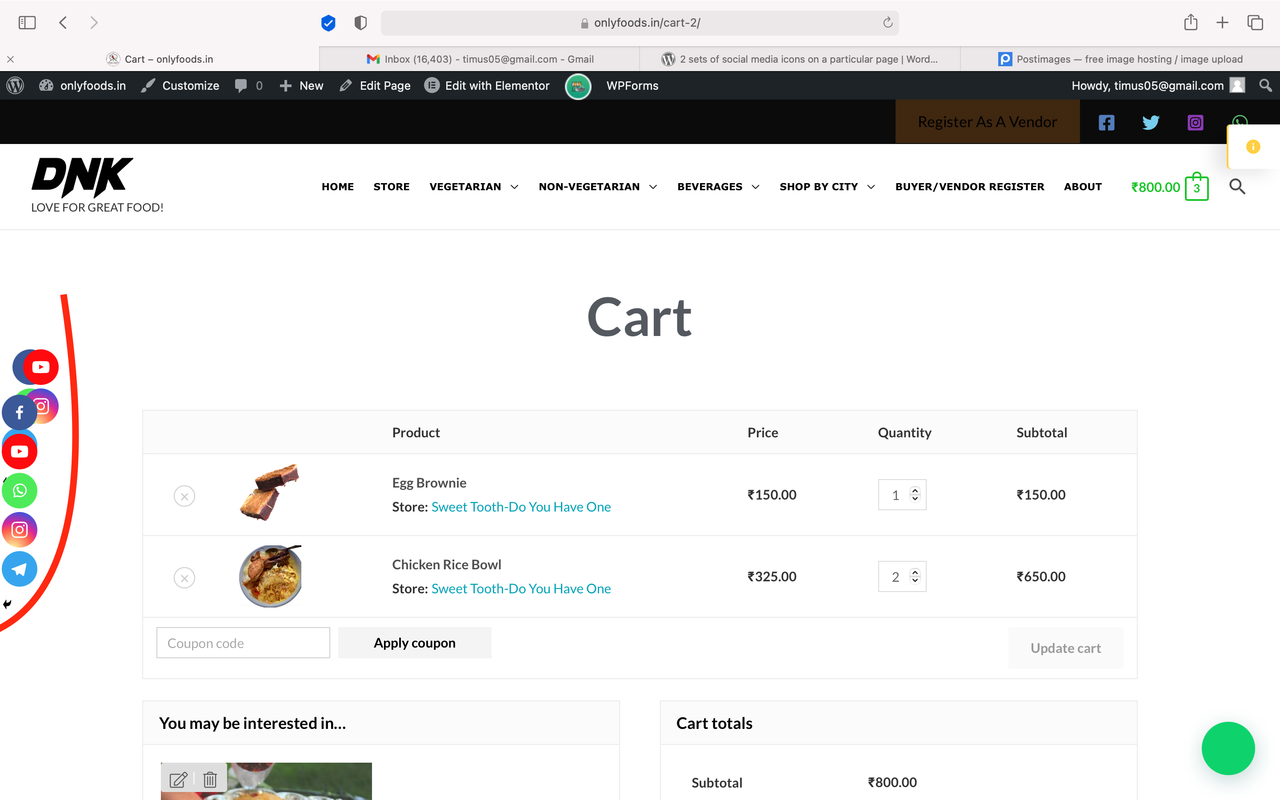Open the Chicken Rice Bowl product thumbnail

click(270, 576)
